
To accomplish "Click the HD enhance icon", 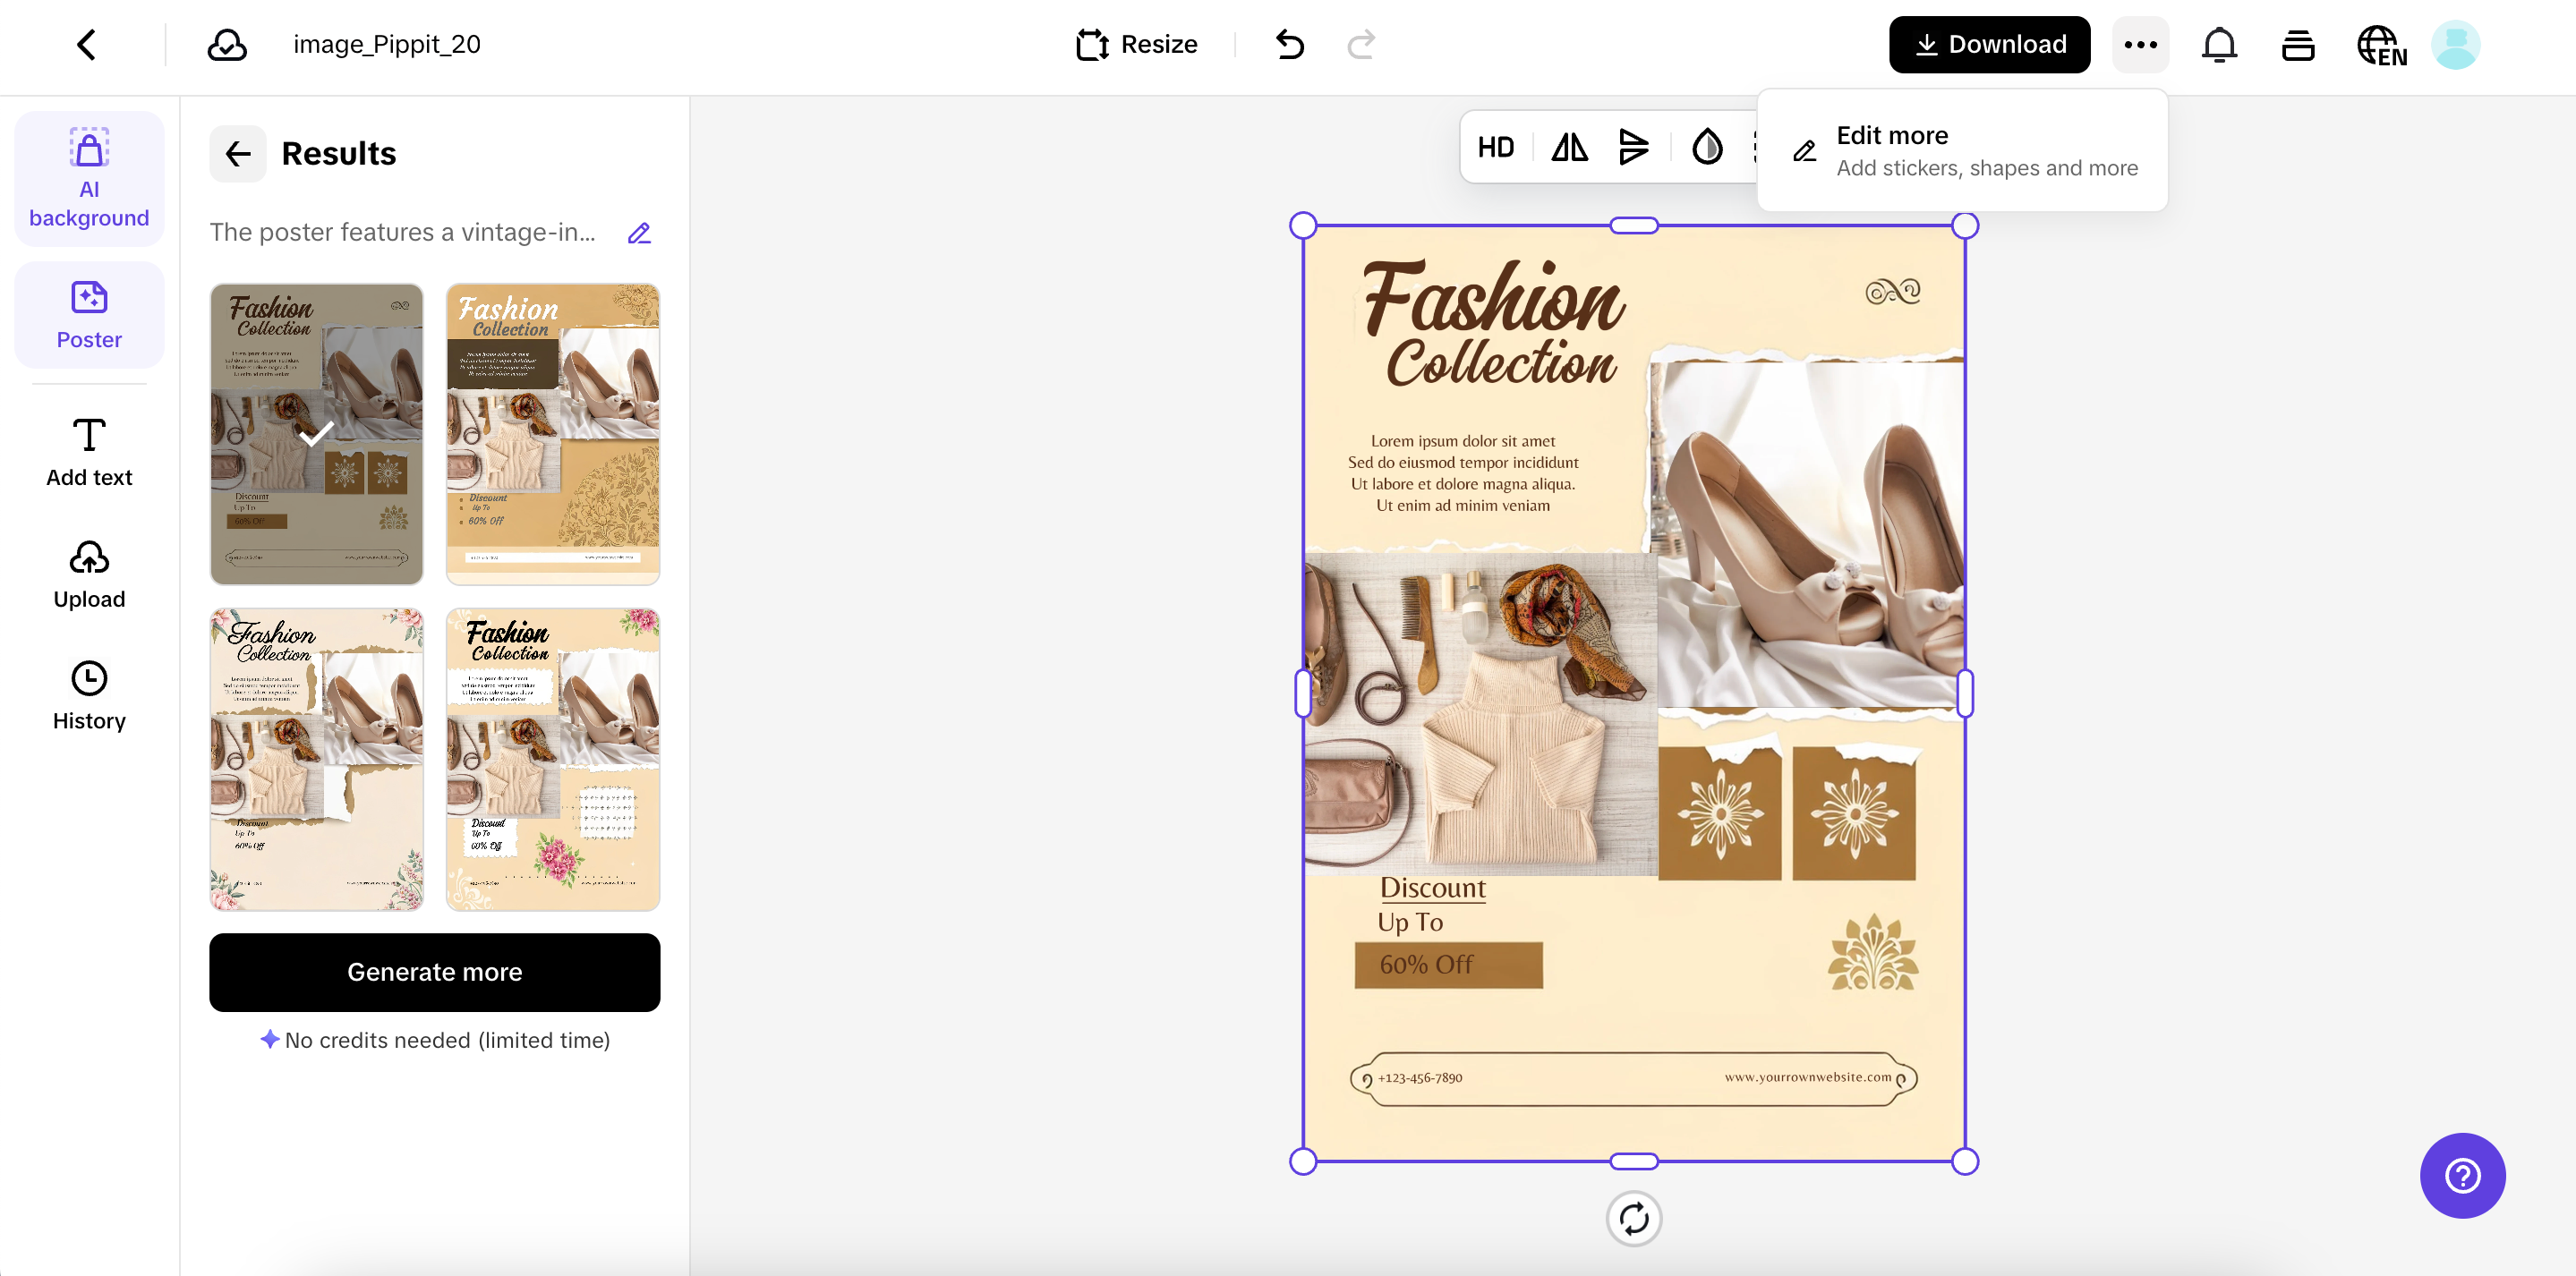I will click(1495, 148).
